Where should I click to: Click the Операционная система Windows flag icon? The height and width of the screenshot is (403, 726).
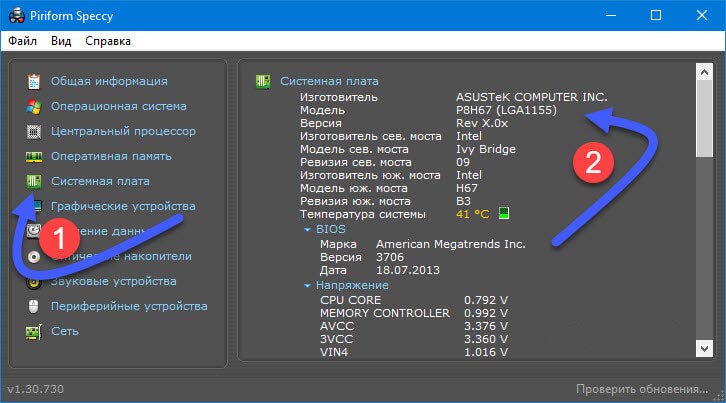click(x=33, y=107)
